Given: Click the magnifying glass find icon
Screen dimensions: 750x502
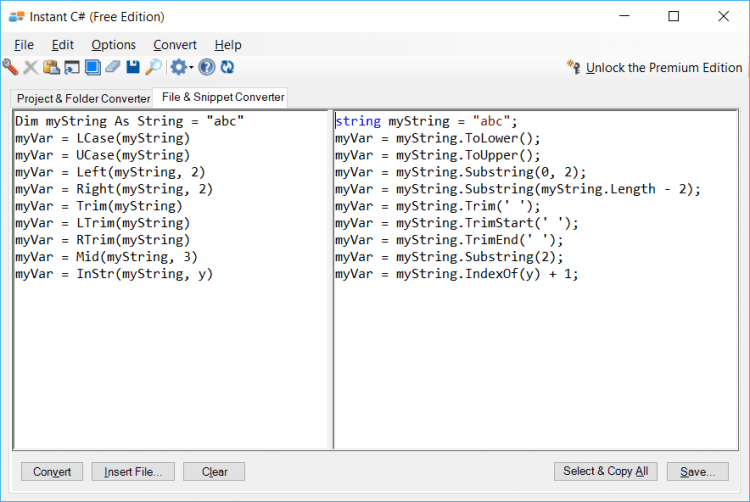Looking at the screenshot, I should point(153,67).
